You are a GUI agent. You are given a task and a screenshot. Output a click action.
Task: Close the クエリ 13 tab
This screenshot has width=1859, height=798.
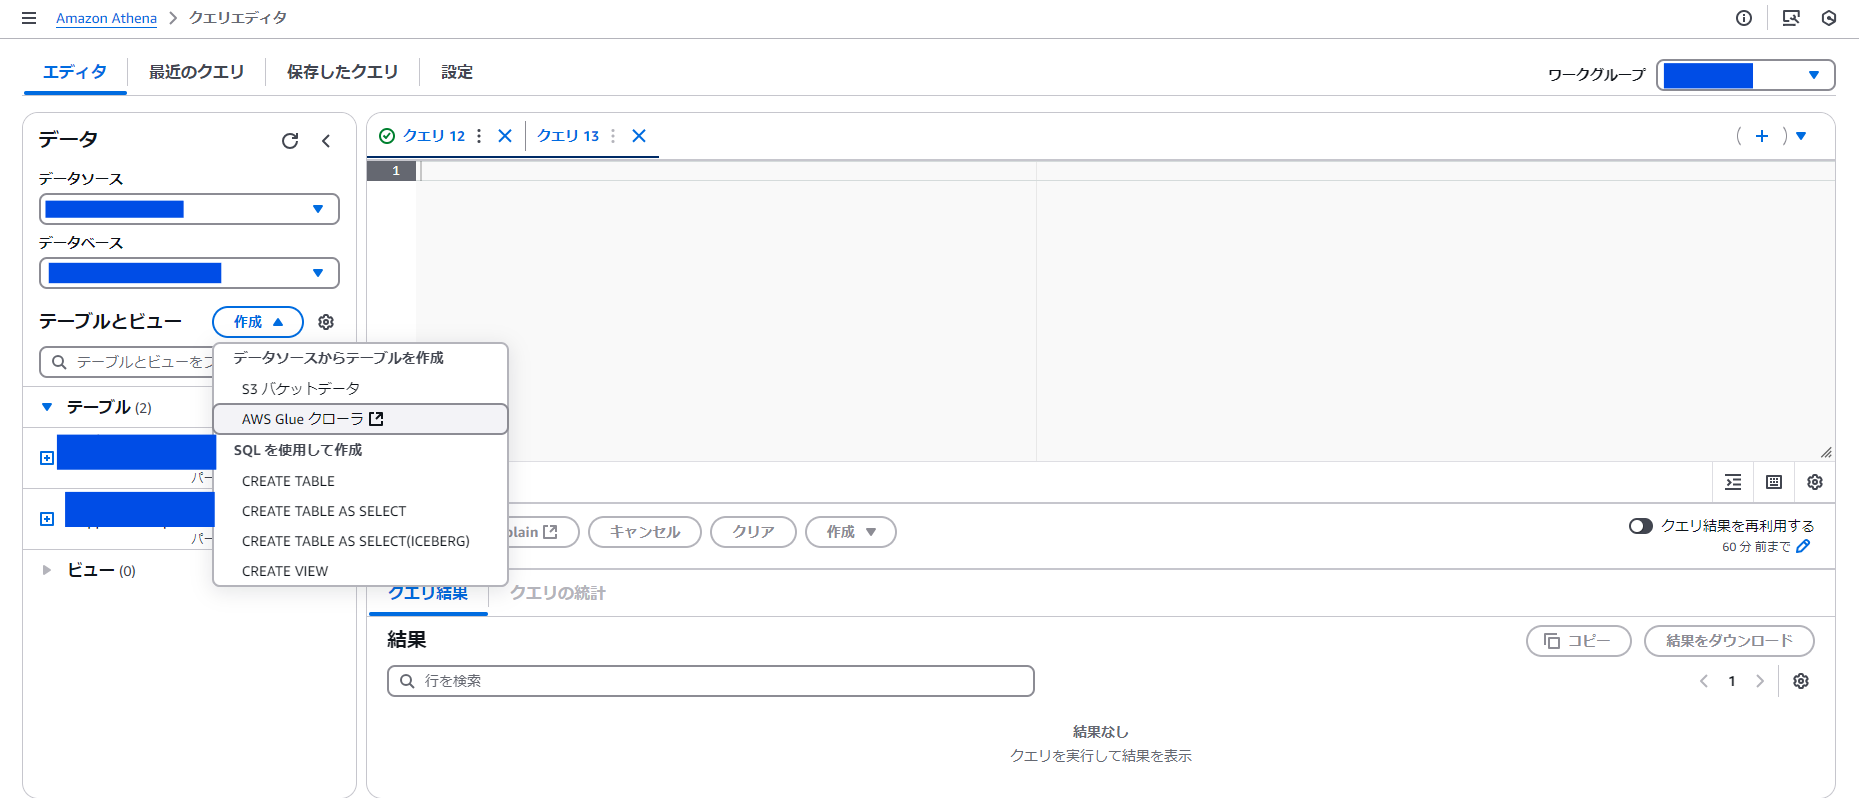pyautogui.click(x=639, y=136)
